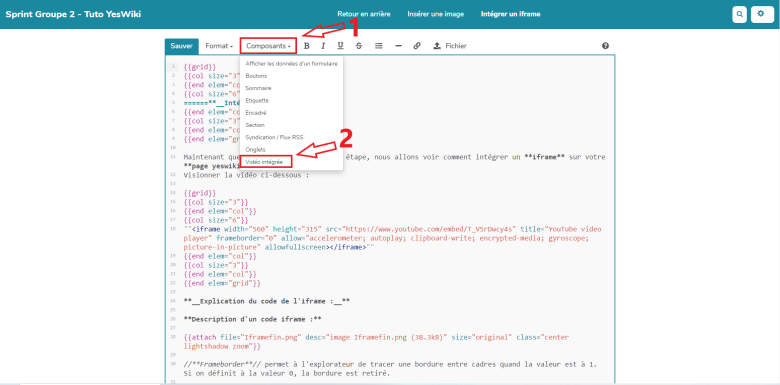
Task: Apply Strikethrough formatting
Action: pyautogui.click(x=359, y=46)
